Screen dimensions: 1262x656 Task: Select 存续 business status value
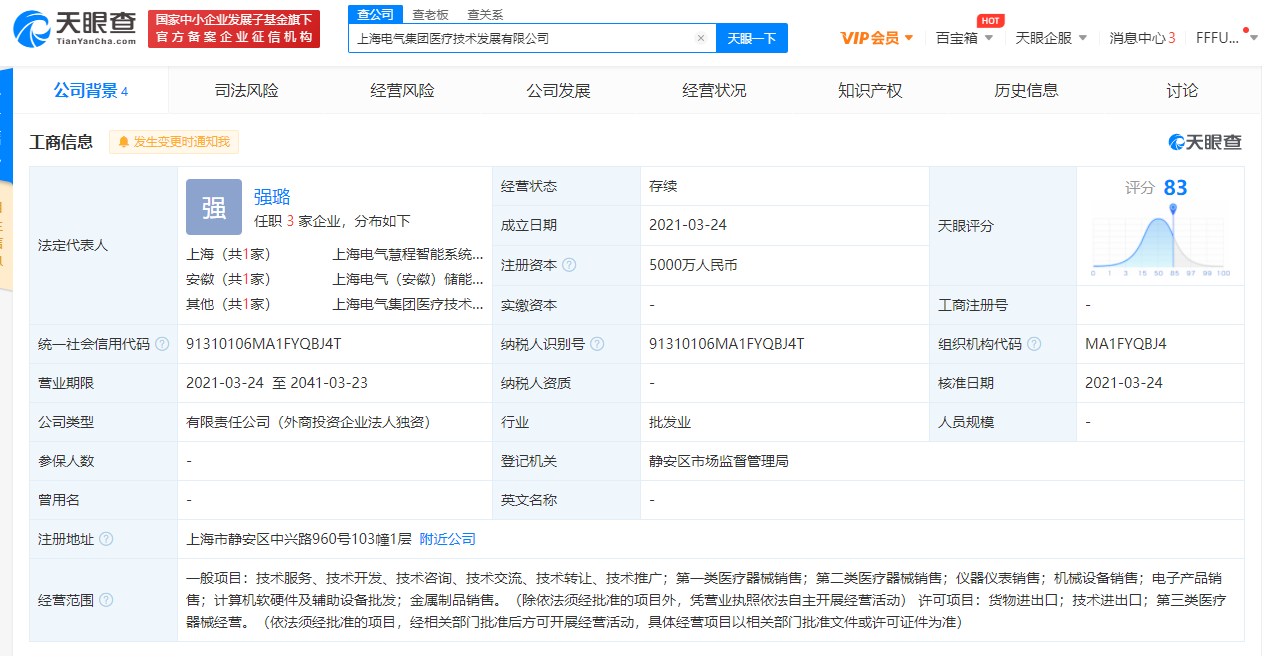click(x=663, y=186)
